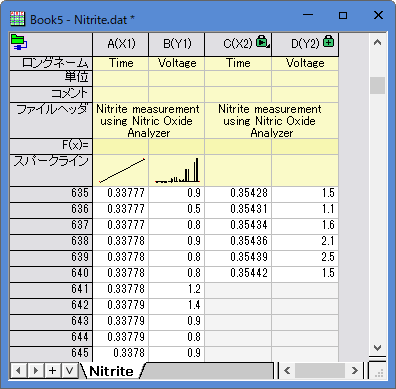The image size is (396, 389).
Task: Select column header A(X1)
Action: pyautogui.click(x=121, y=44)
